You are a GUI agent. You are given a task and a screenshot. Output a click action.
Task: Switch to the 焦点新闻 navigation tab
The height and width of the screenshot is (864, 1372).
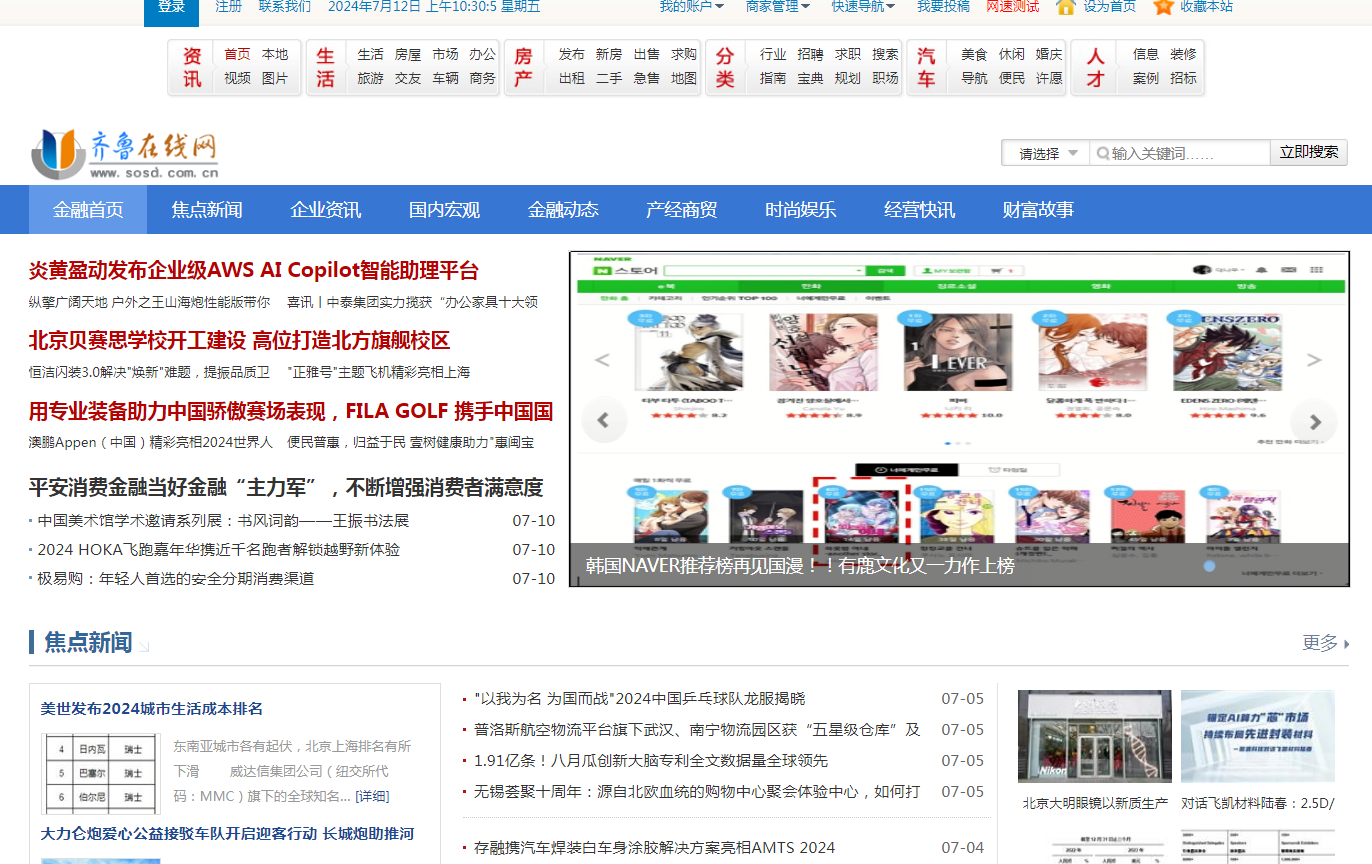tap(207, 210)
